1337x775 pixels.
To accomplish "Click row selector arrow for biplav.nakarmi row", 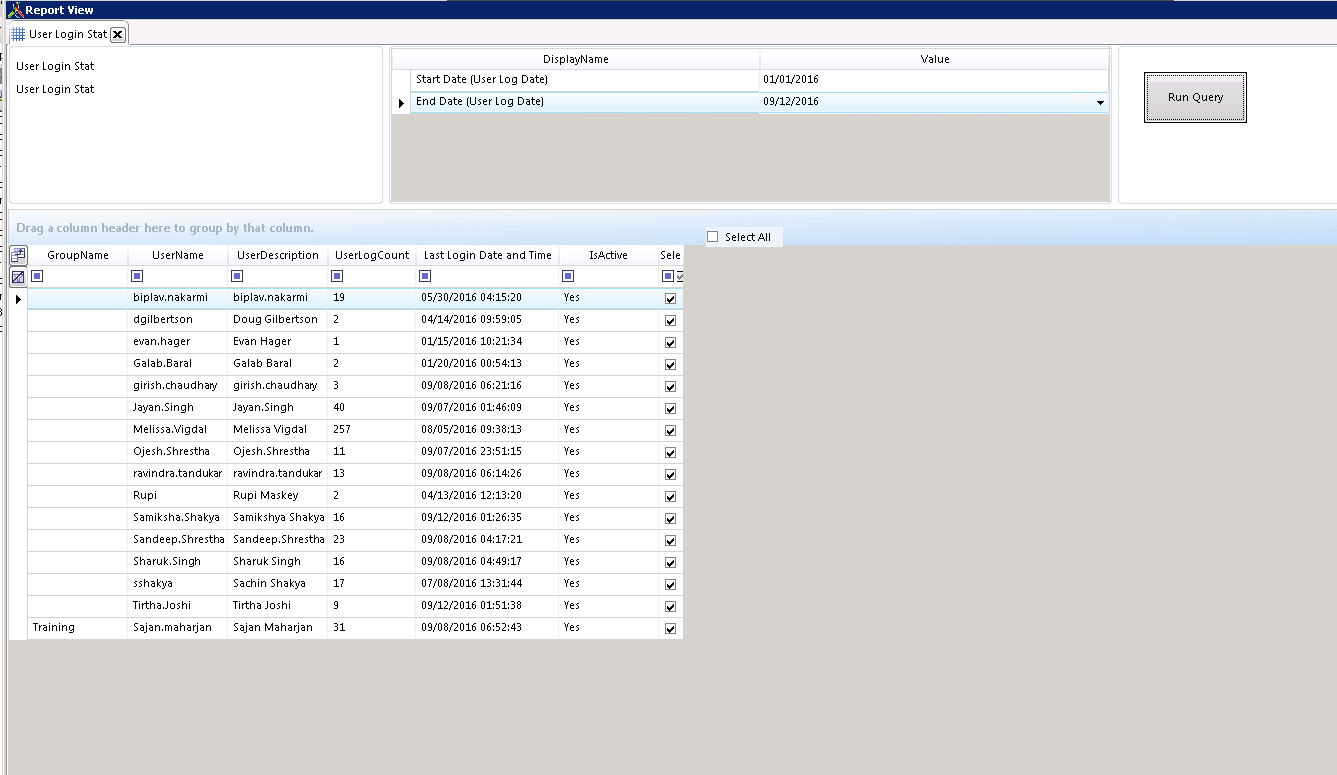I will click(x=18, y=299).
